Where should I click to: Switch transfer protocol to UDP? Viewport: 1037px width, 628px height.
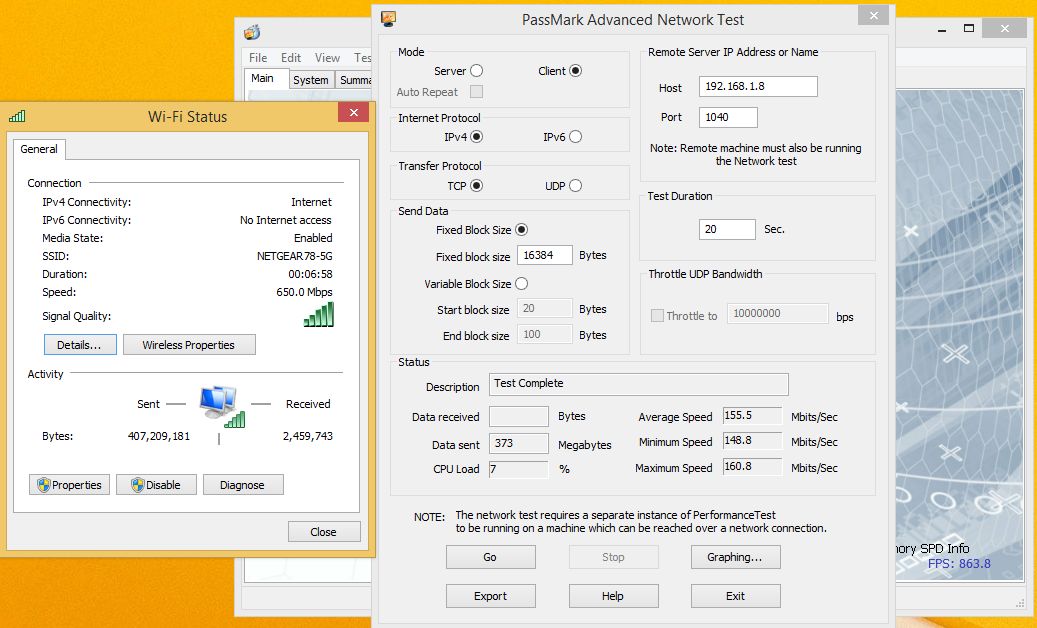click(575, 185)
